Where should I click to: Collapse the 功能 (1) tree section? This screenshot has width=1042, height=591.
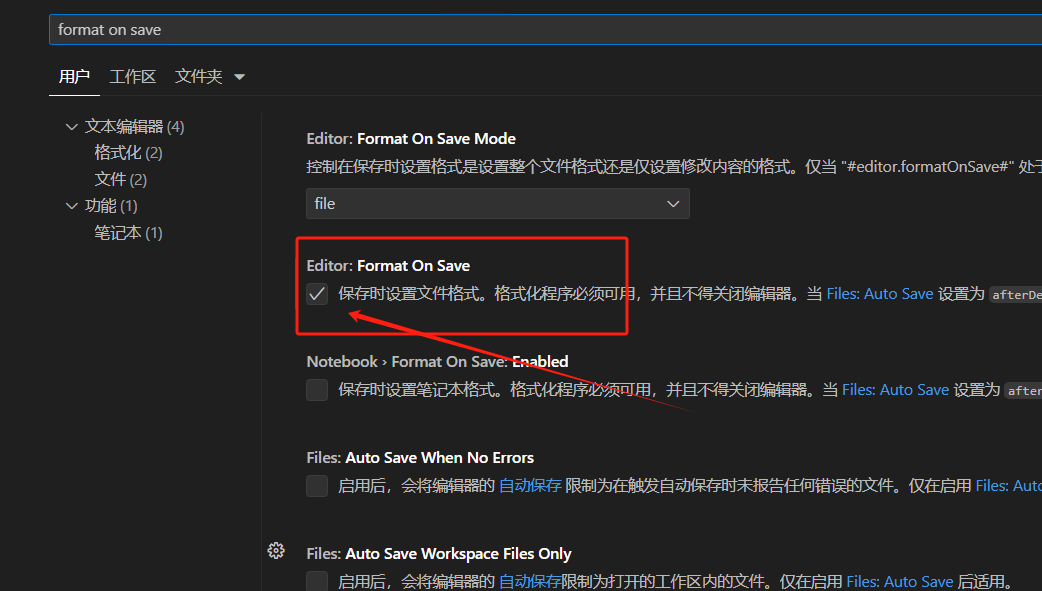pyautogui.click(x=72, y=206)
